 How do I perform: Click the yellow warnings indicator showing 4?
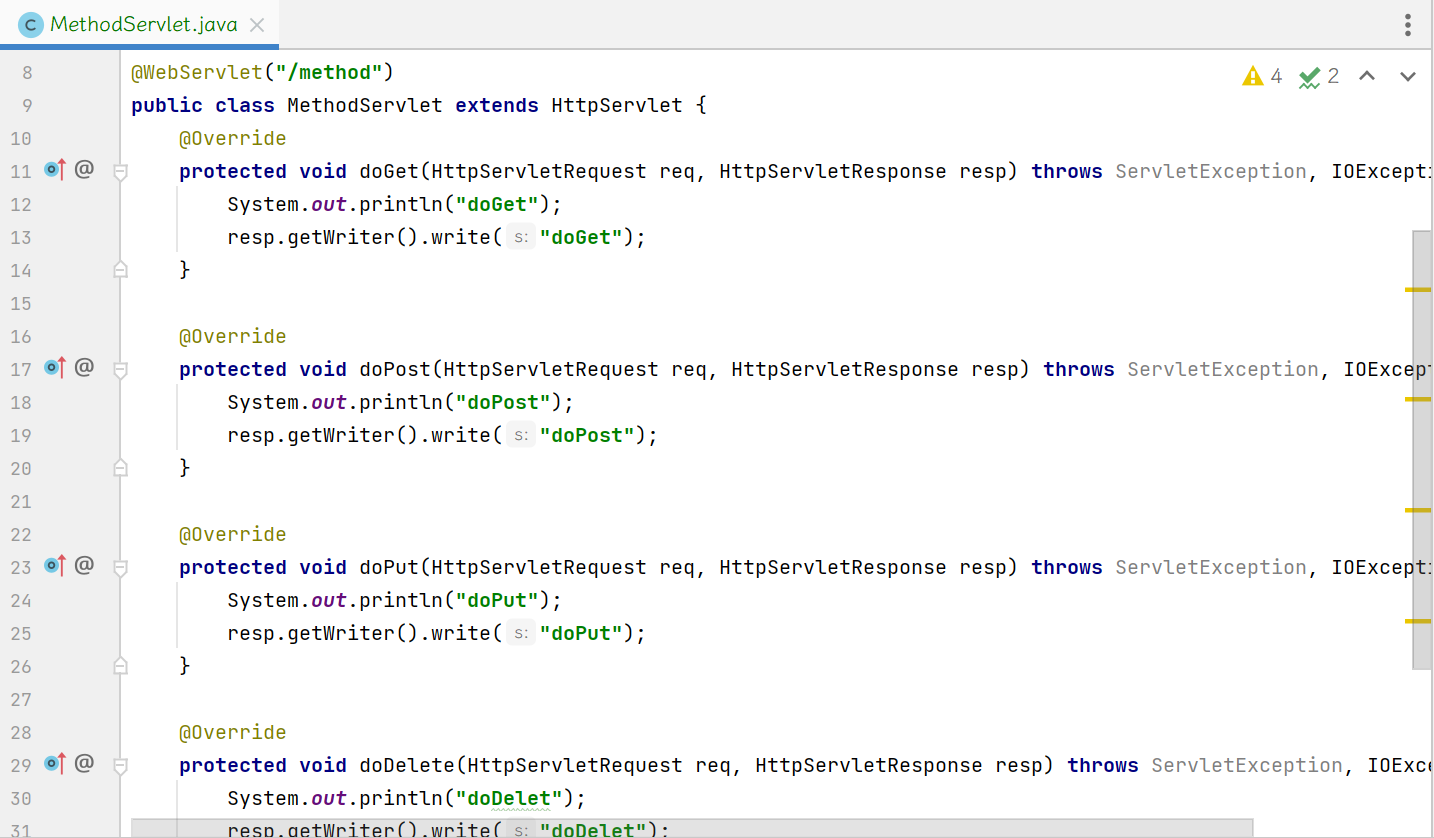coord(1262,76)
